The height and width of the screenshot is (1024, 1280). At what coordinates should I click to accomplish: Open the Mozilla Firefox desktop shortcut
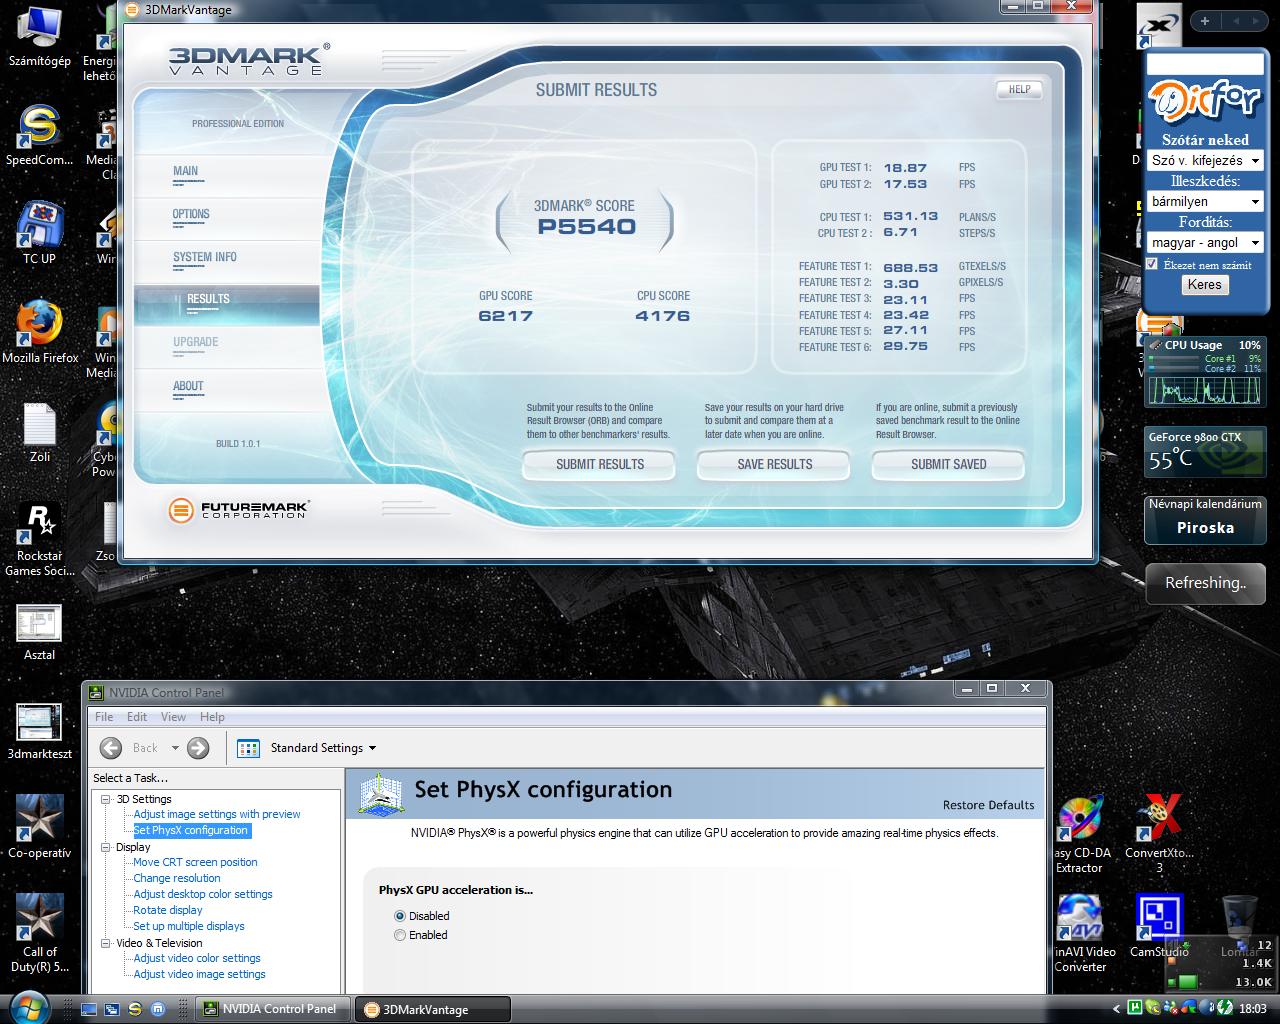click(40, 331)
